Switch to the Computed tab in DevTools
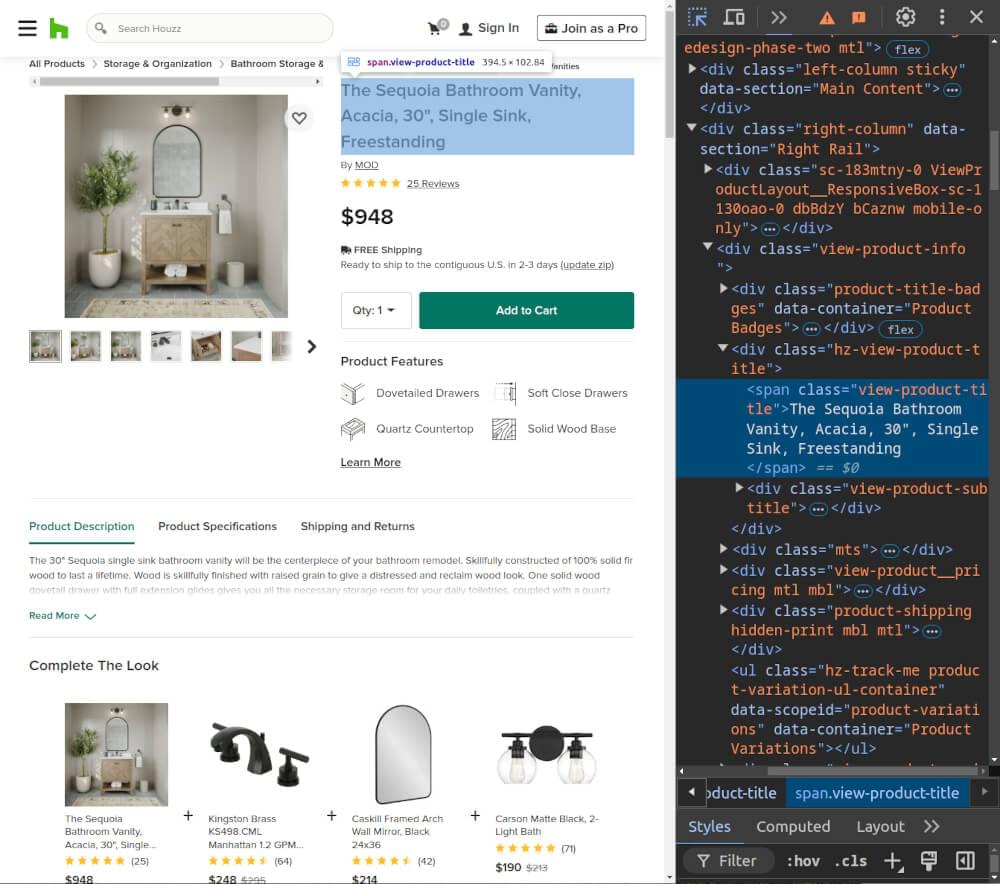1000x884 pixels. [793, 826]
